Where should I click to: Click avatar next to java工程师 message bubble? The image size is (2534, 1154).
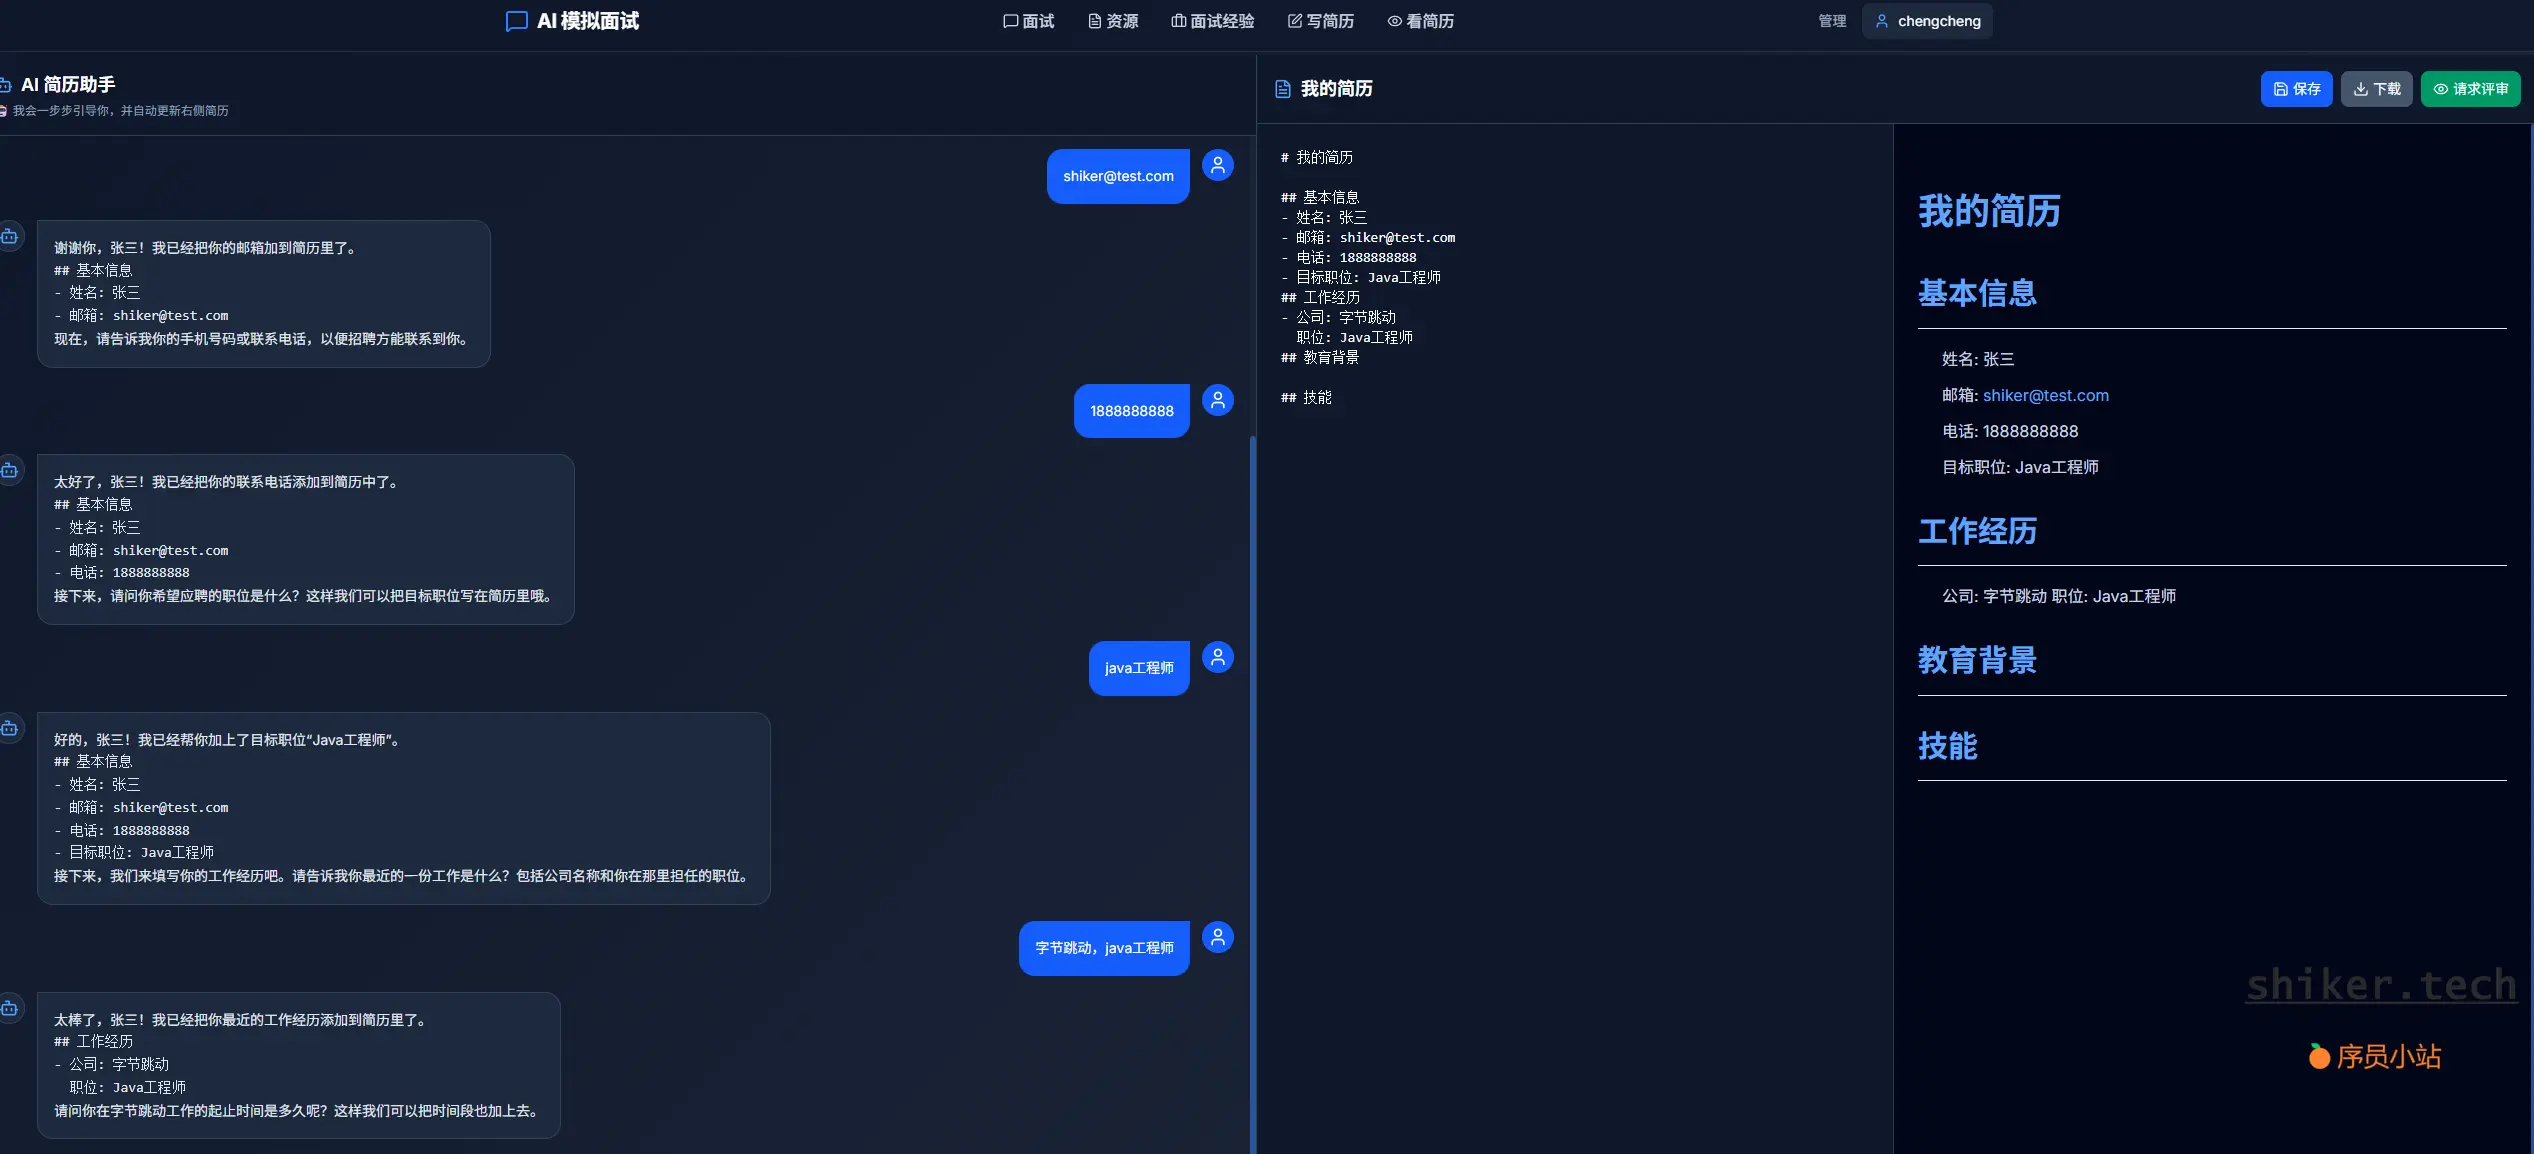point(1217,657)
